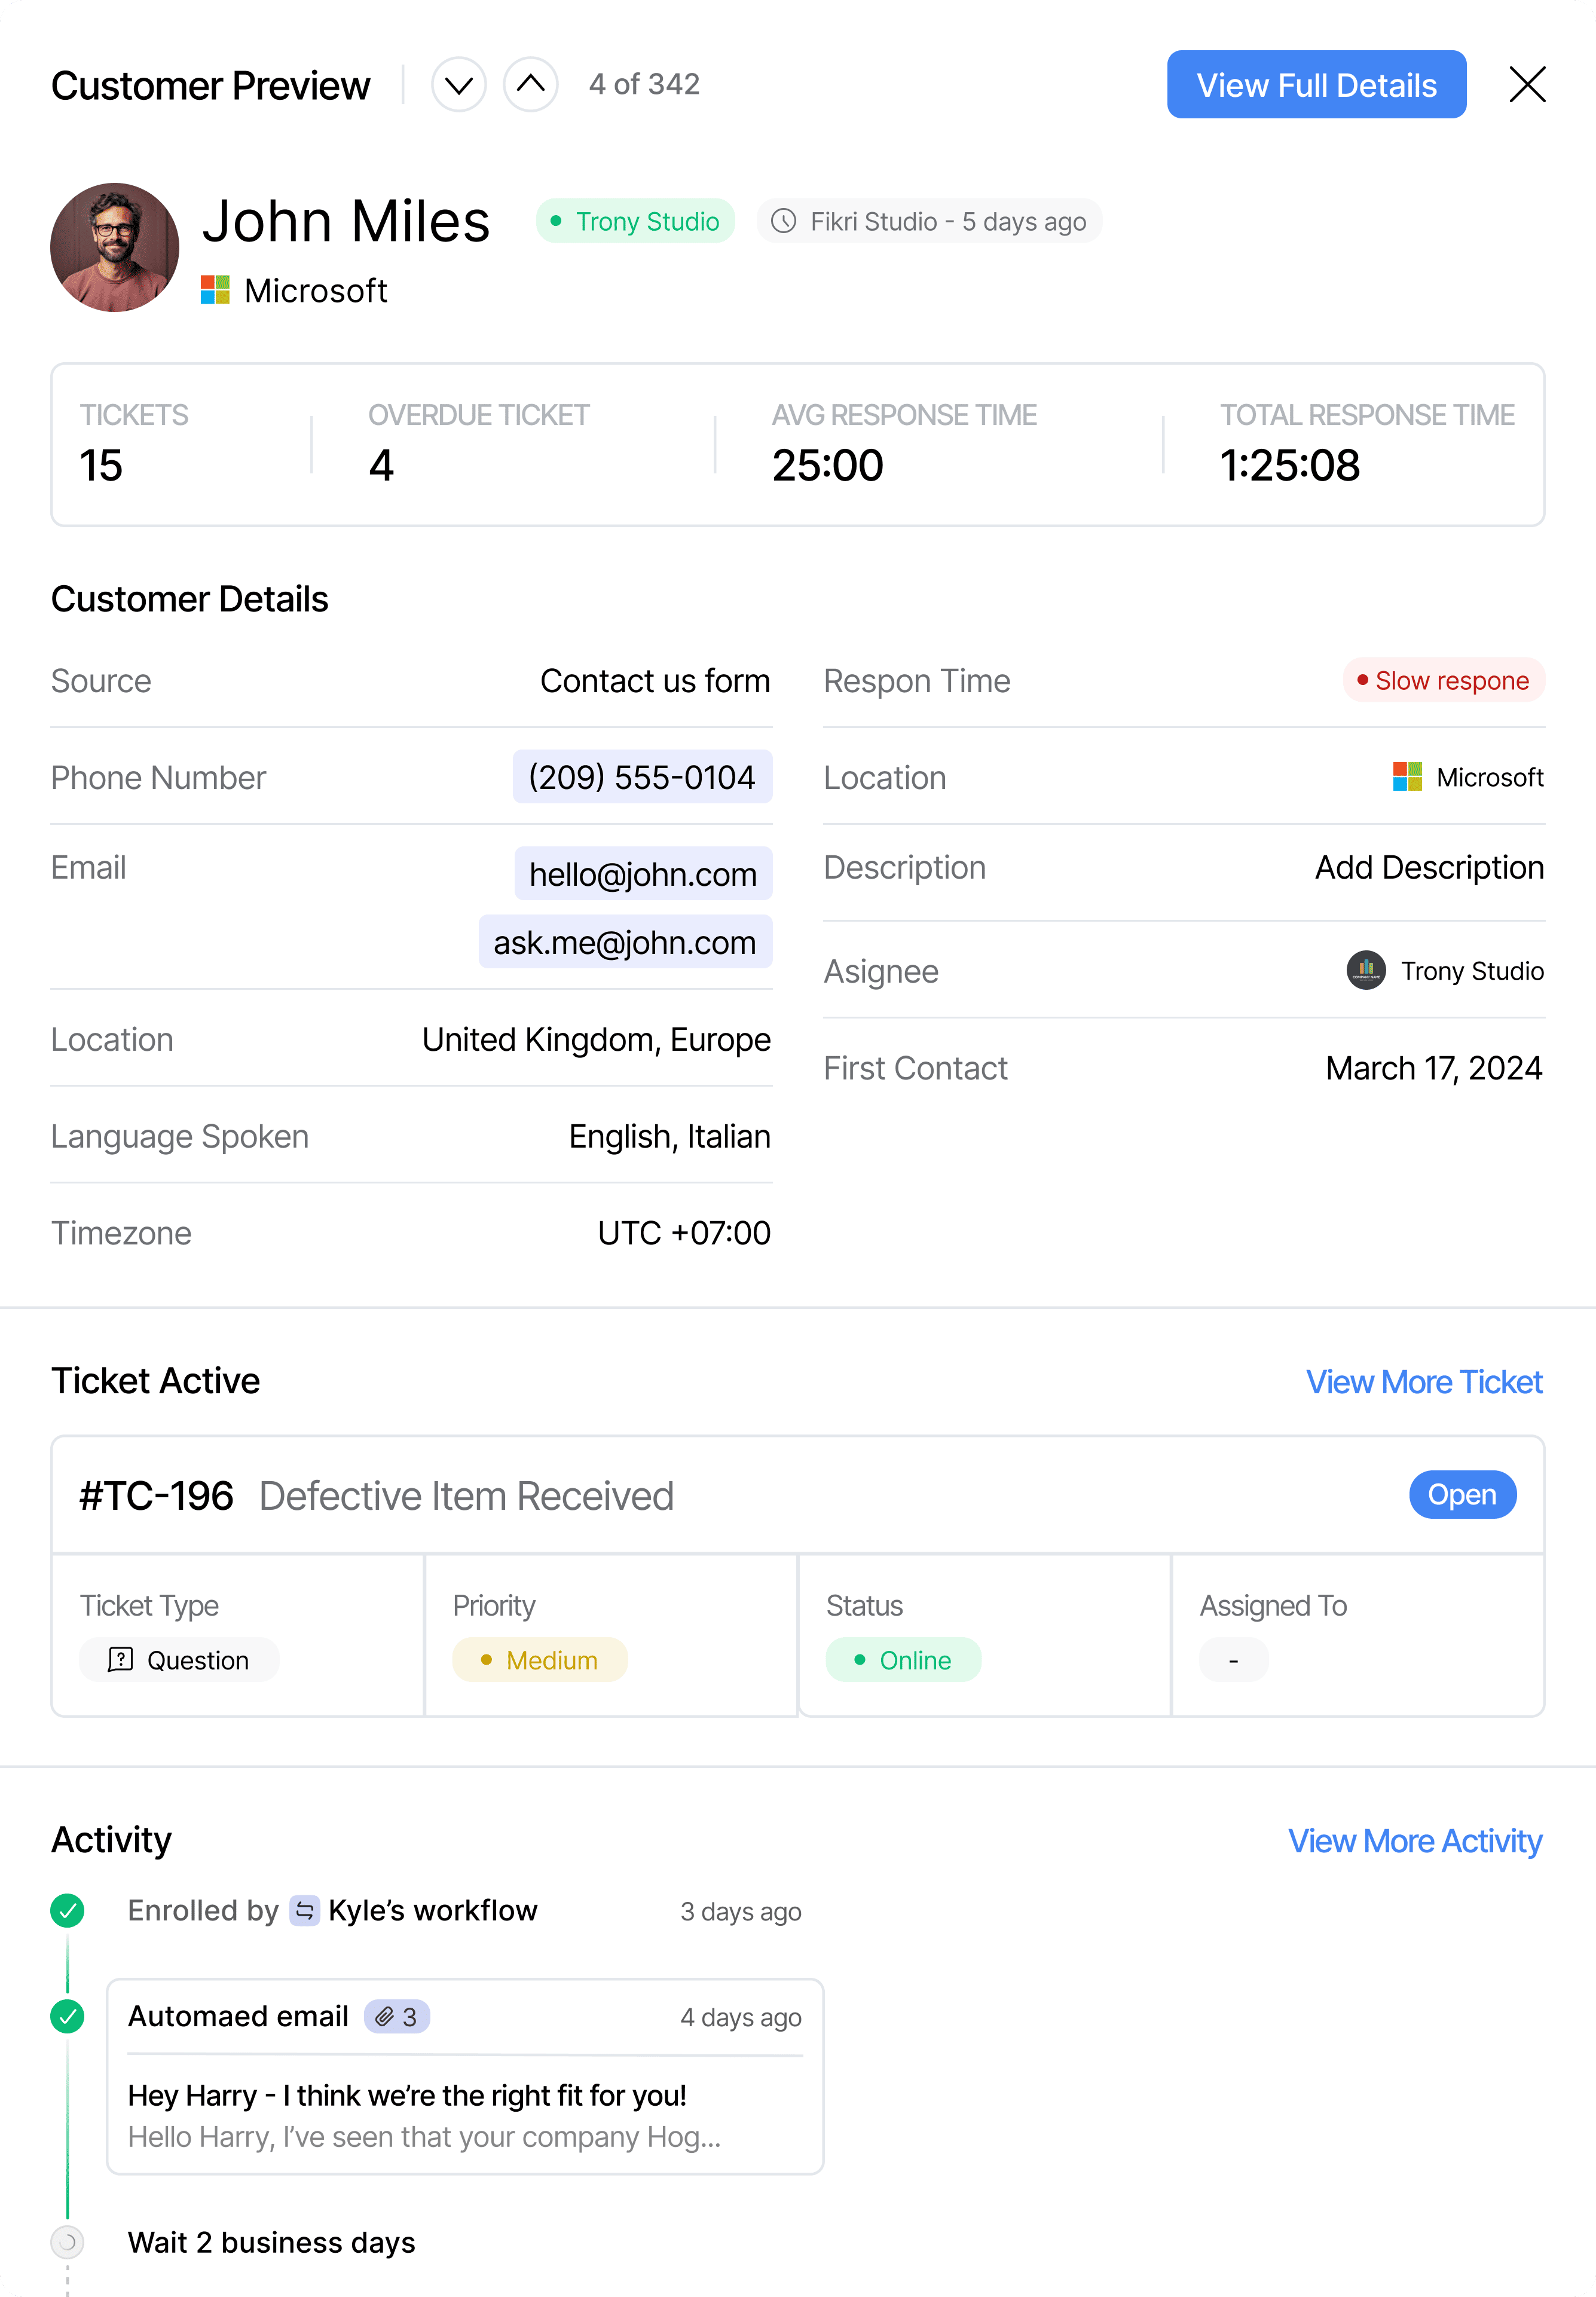Click the green check beside Automaed email
Screen dimensions: 1596x2297
[x=68, y=2016]
